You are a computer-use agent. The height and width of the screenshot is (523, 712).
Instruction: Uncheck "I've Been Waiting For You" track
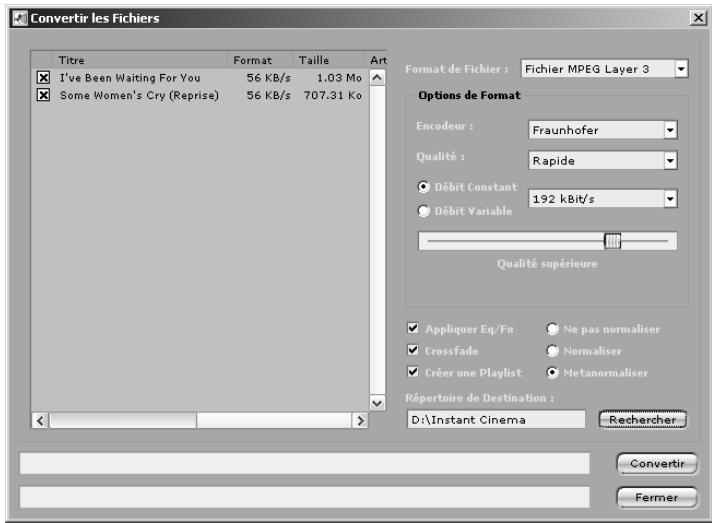click(43, 78)
